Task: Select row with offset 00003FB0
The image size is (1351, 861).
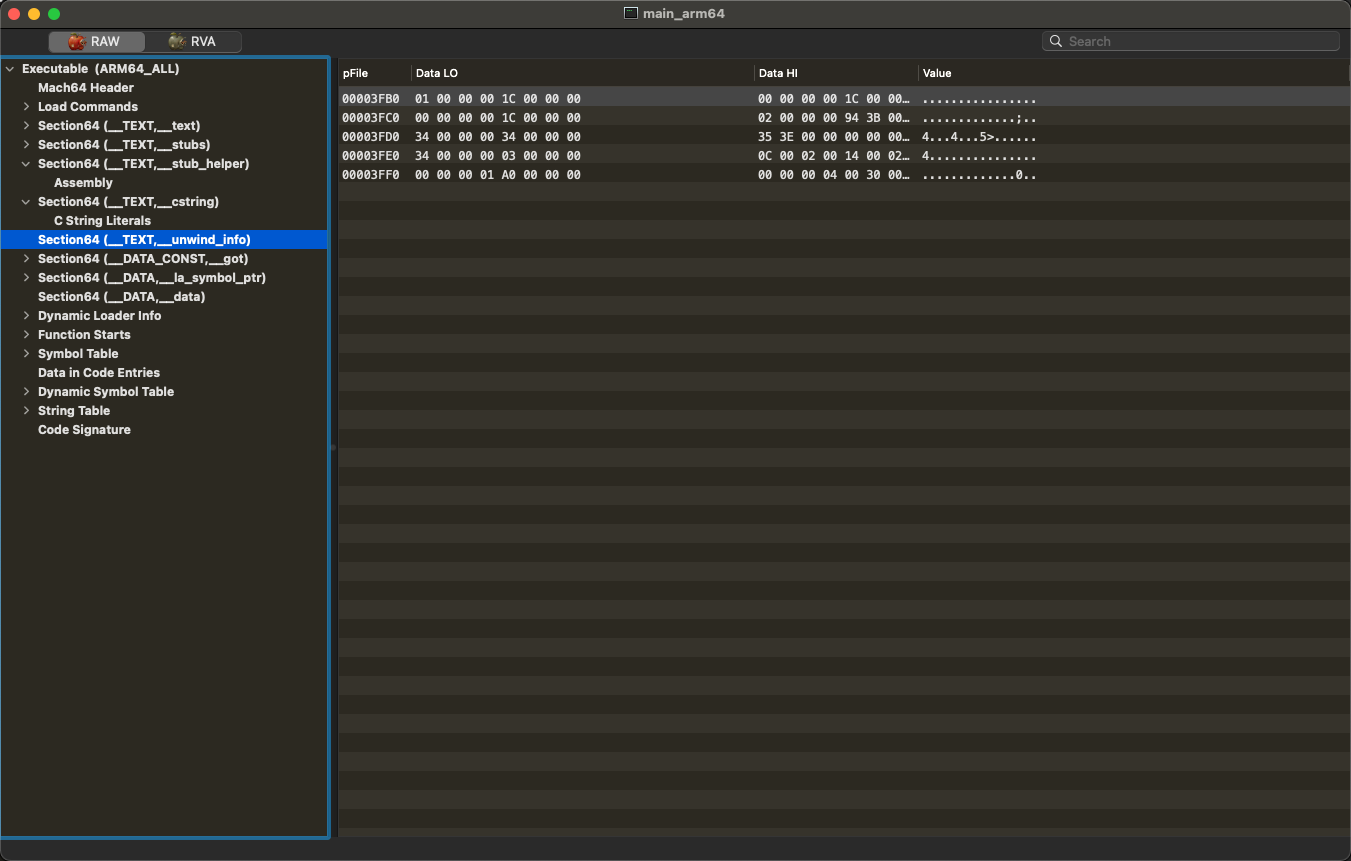Action: [844, 99]
